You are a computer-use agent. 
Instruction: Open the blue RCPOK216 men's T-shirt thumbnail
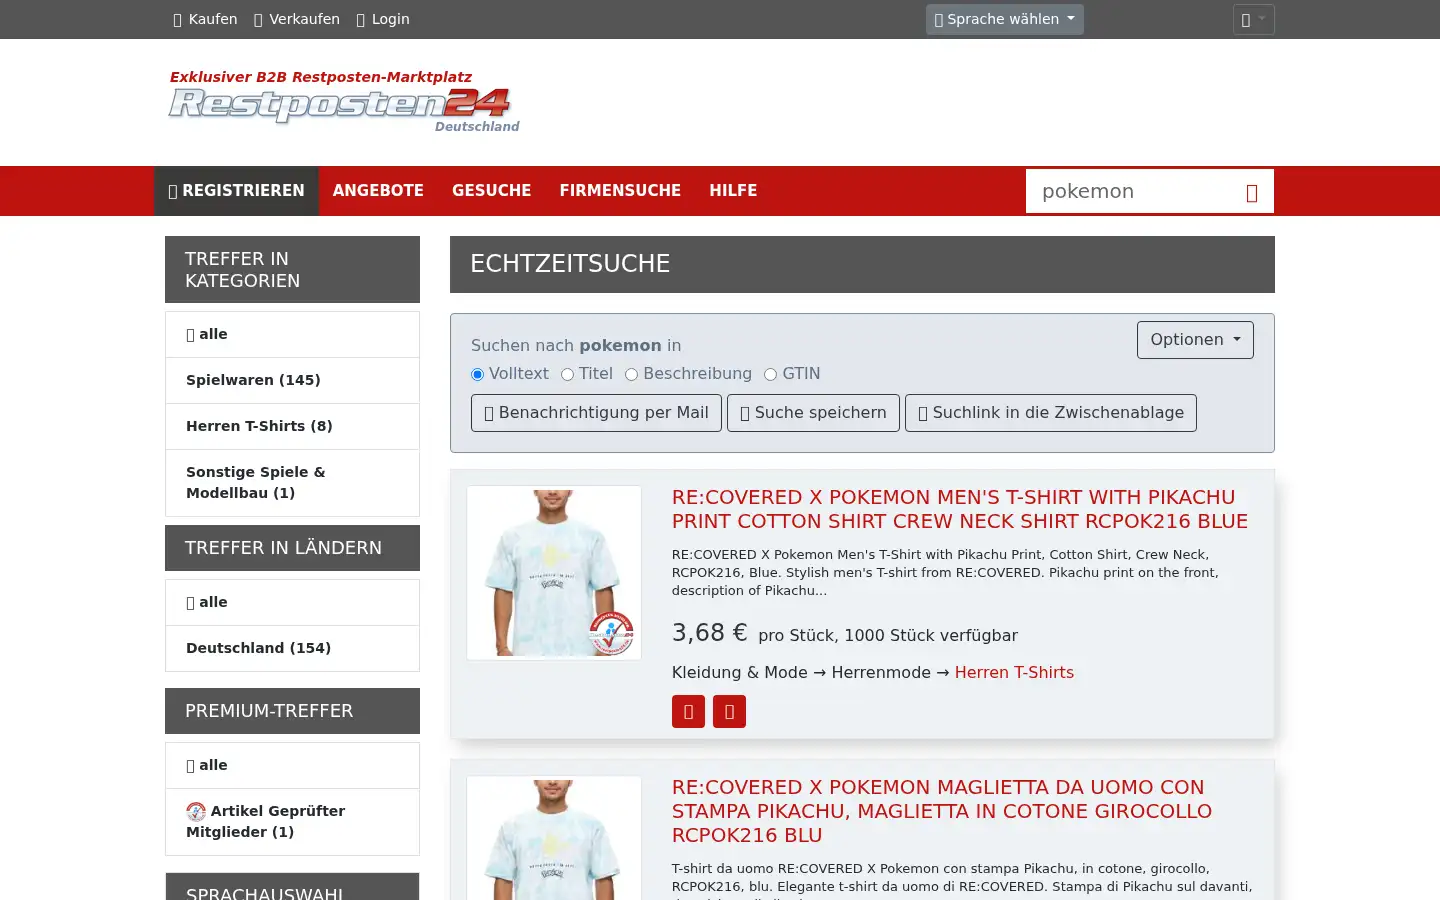click(554, 573)
